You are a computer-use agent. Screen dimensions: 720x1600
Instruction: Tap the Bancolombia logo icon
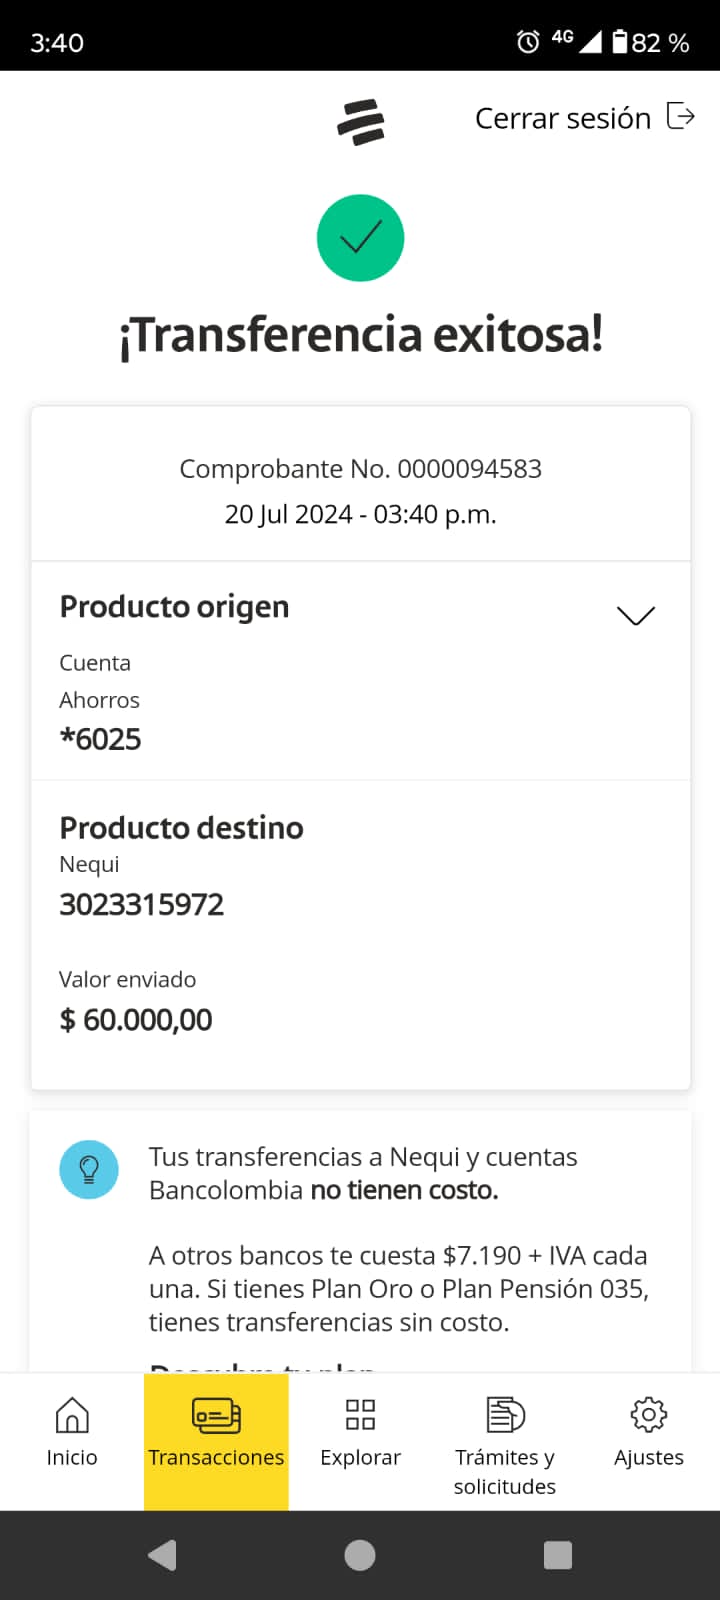(361, 122)
